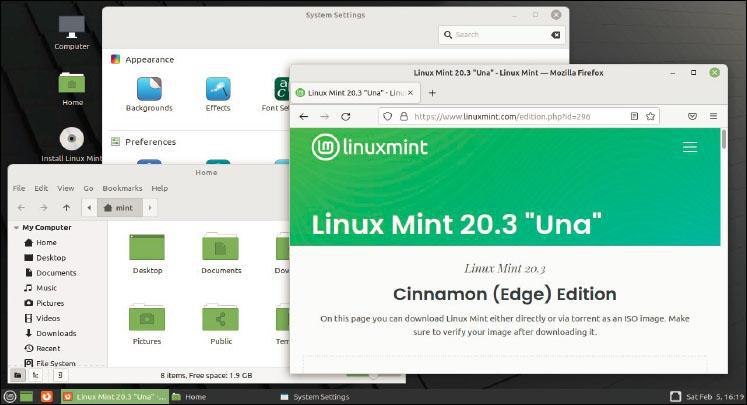This screenshot has height=405, width=747.
Task: Open the View menu in file manager
Action: tap(66, 188)
